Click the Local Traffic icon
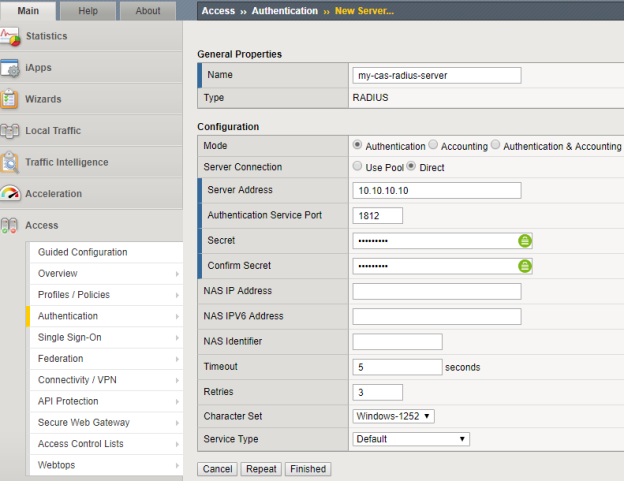The width and height of the screenshot is (624, 481). pyautogui.click(x=11, y=131)
